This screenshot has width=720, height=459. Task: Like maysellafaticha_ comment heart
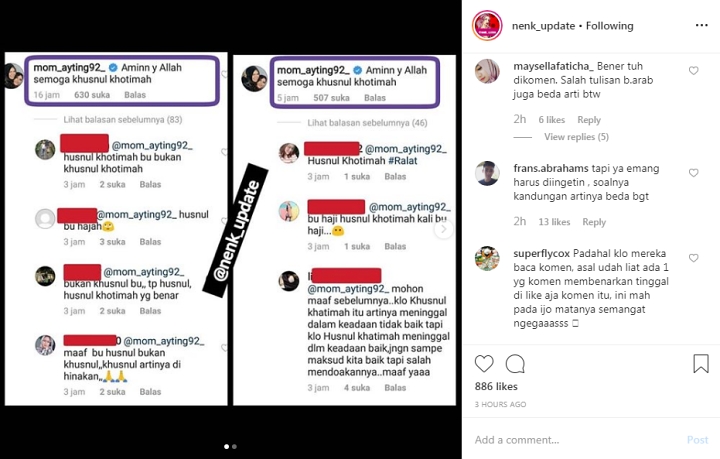click(x=693, y=71)
